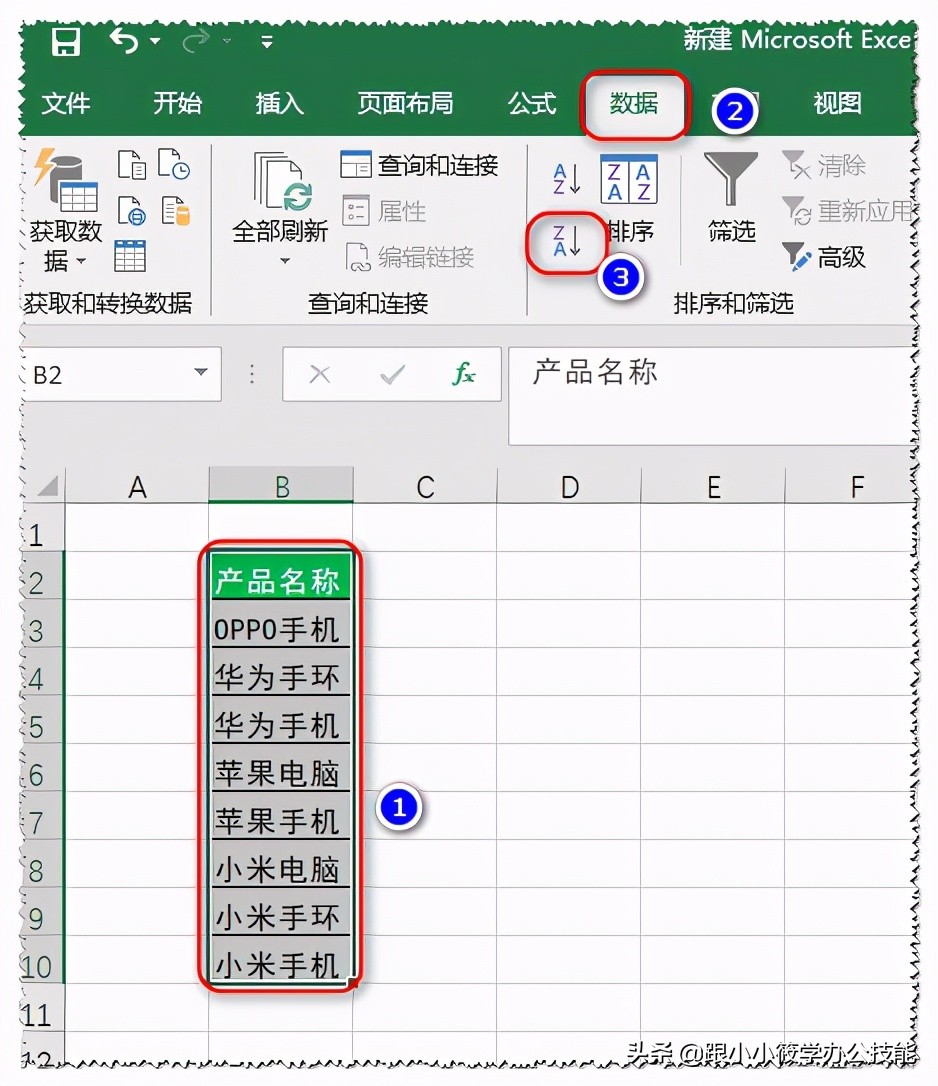Click cell 小米手机
Viewport: 938px width, 1086px height.
[x=281, y=960]
